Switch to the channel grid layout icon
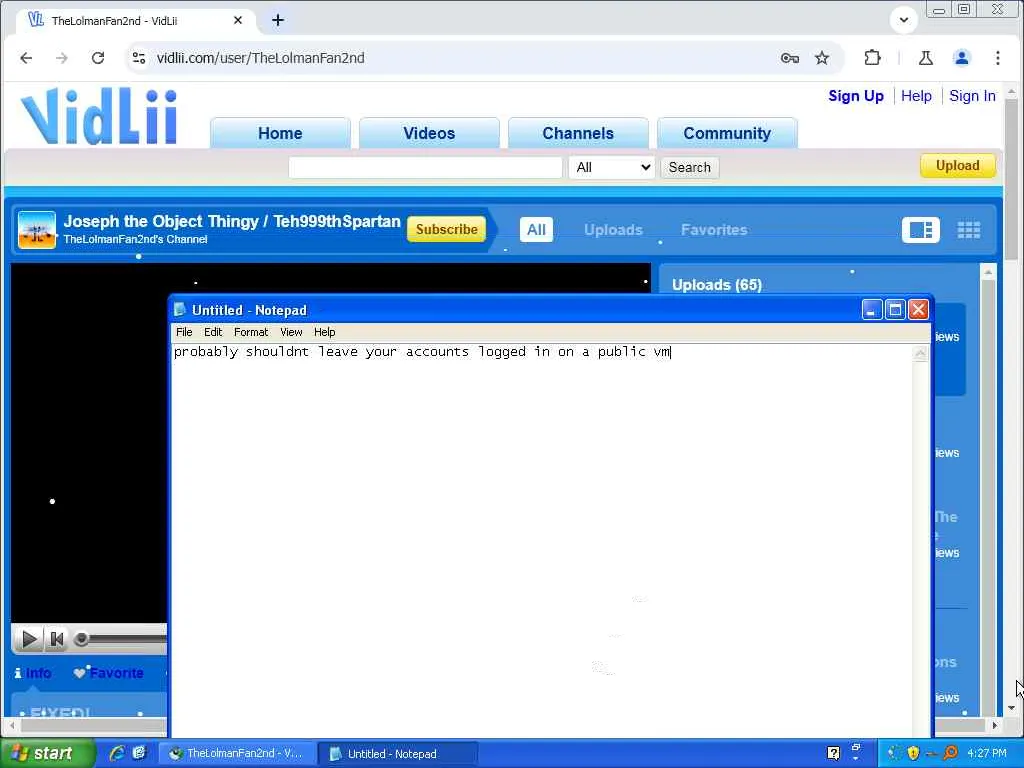This screenshot has width=1024, height=768. coord(968,230)
